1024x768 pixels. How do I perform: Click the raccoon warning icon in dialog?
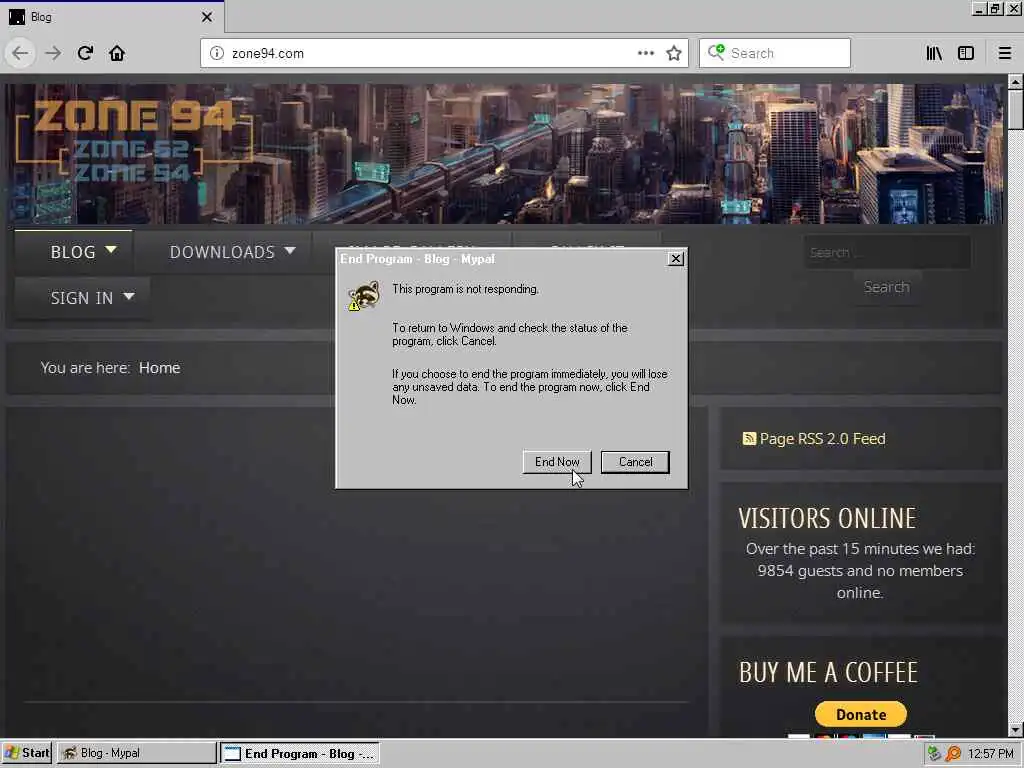point(364,296)
